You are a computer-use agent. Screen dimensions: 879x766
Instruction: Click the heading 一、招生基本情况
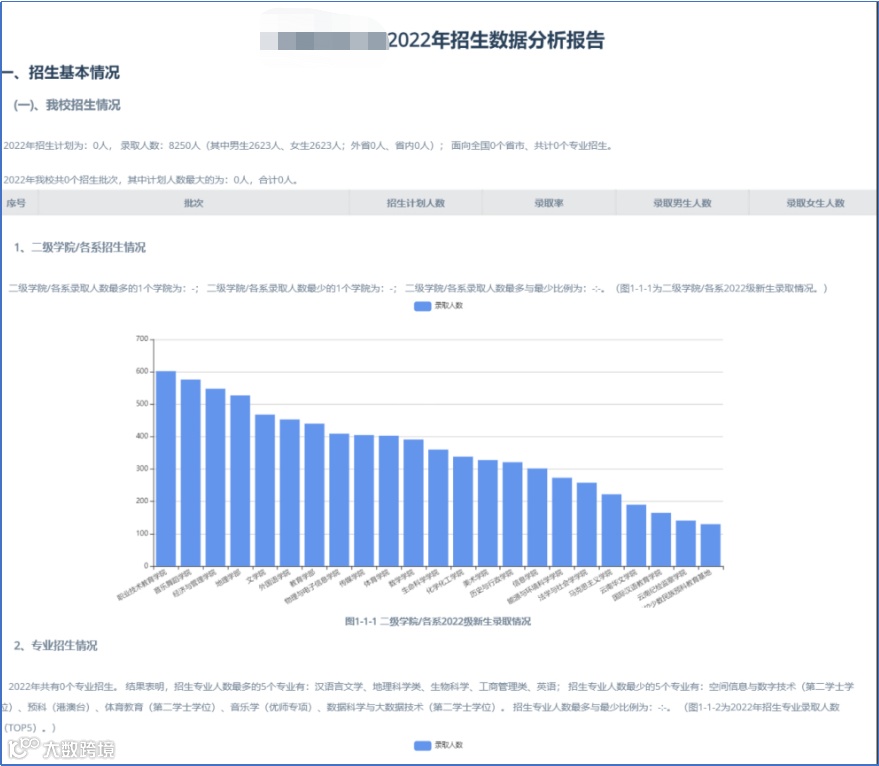[60, 72]
